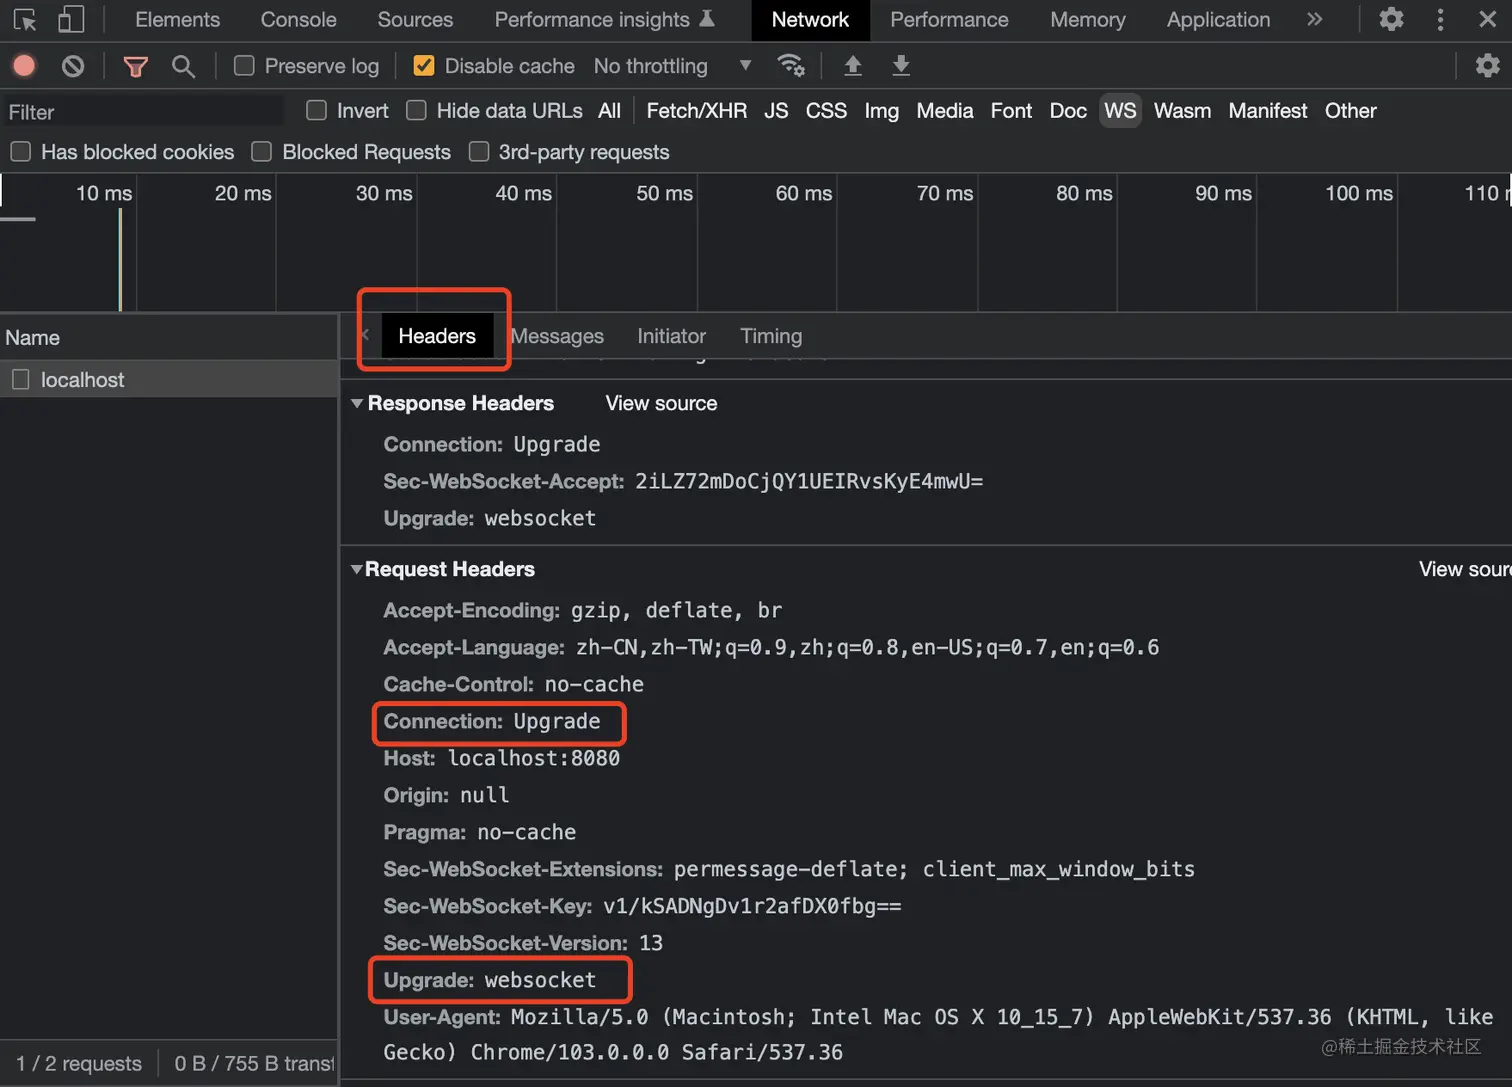Viewport: 1512px width, 1087px height.
Task: Select the Network tab
Action: point(810,20)
